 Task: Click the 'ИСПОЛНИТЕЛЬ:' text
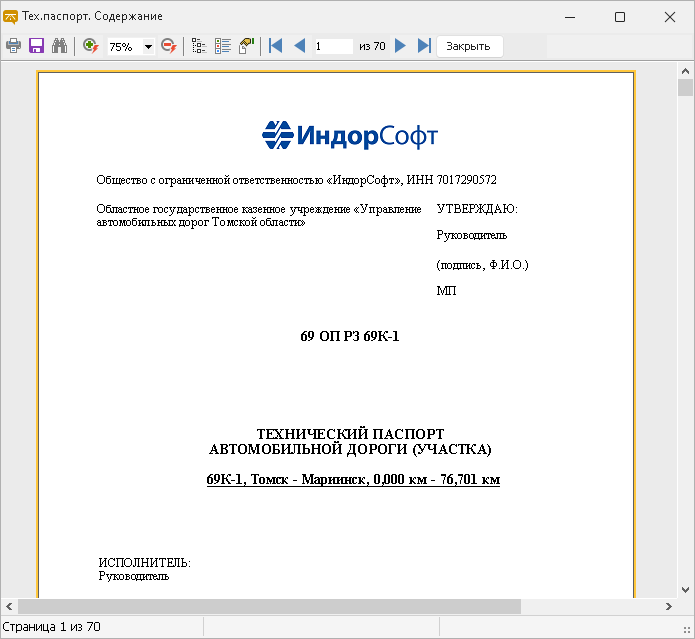pos(144,563)
